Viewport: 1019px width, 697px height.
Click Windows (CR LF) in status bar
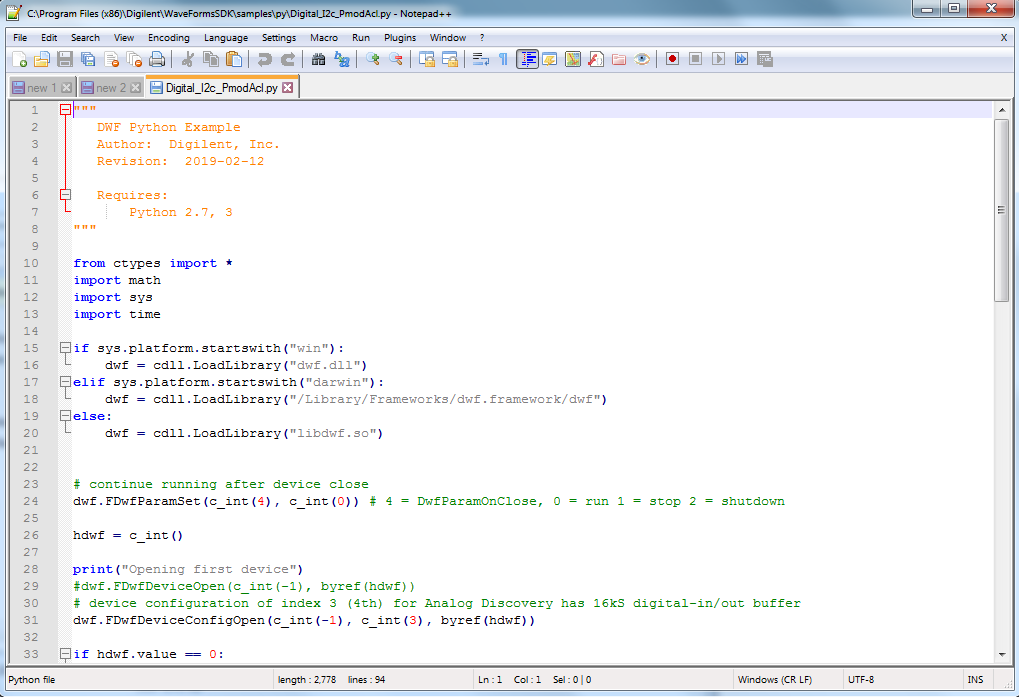pyautogui.click(x=775, y=679)
